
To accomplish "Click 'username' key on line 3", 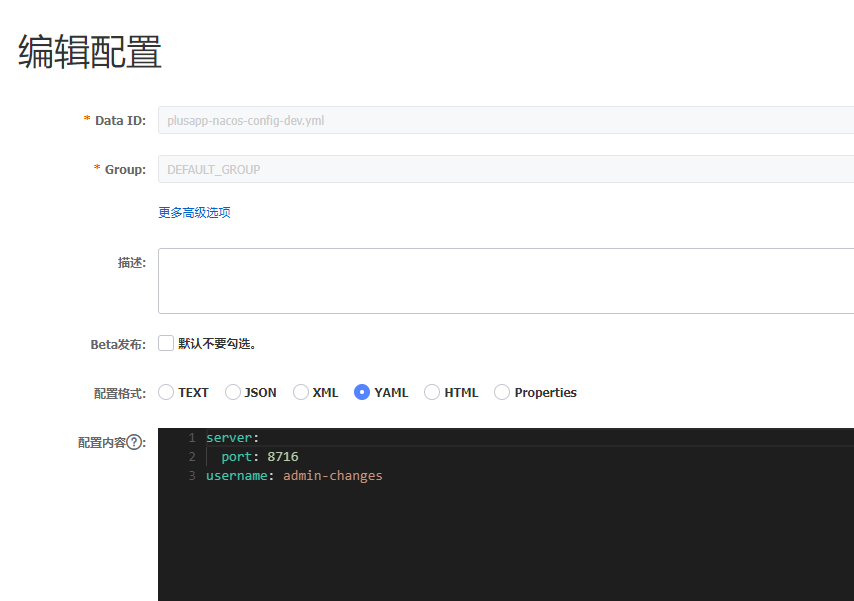I will tap(236, 476).
